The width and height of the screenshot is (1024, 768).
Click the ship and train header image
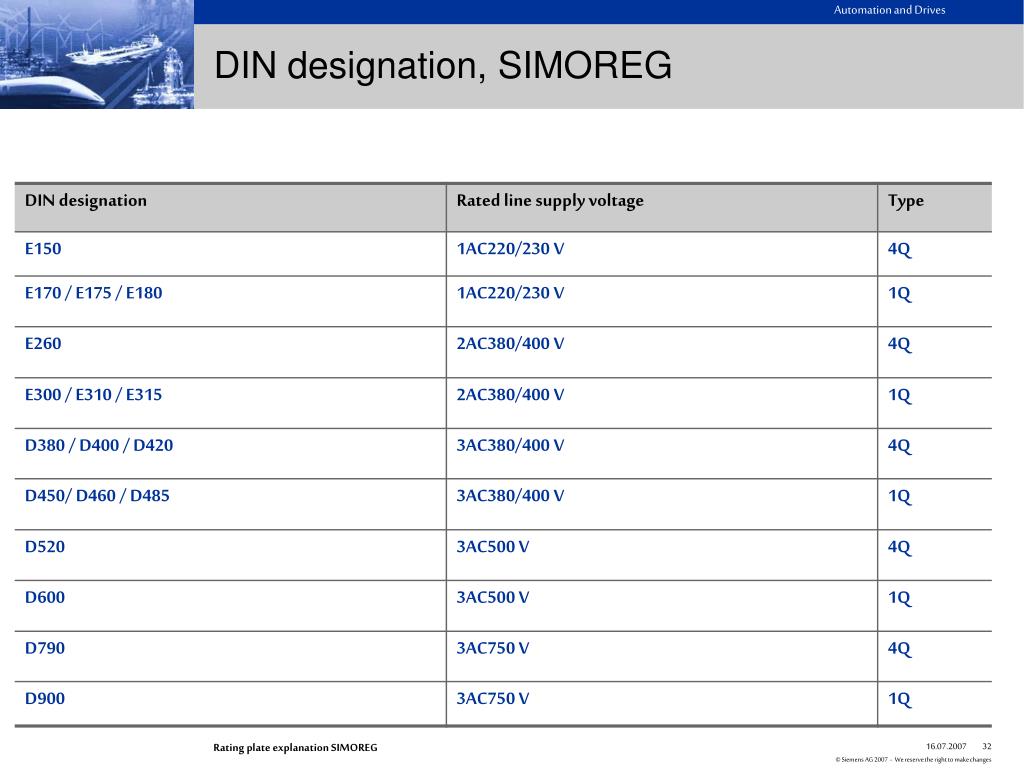click(x=97, y=54)
